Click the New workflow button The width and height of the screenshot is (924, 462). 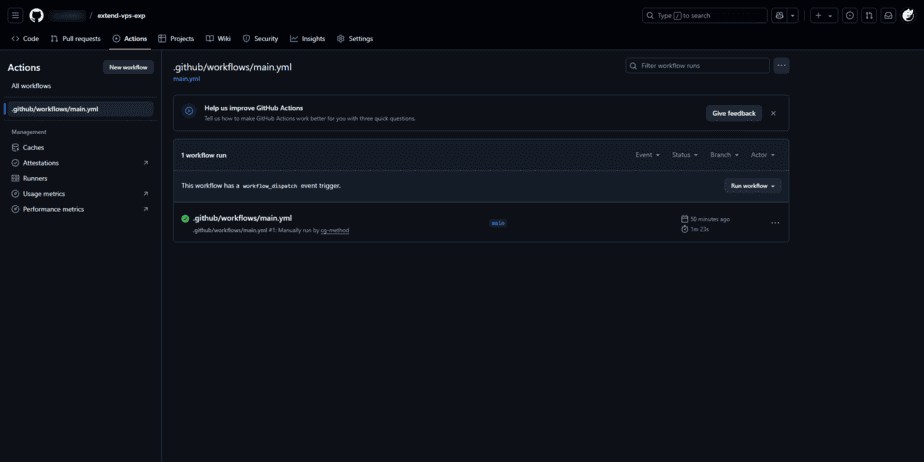click(128, 67)
